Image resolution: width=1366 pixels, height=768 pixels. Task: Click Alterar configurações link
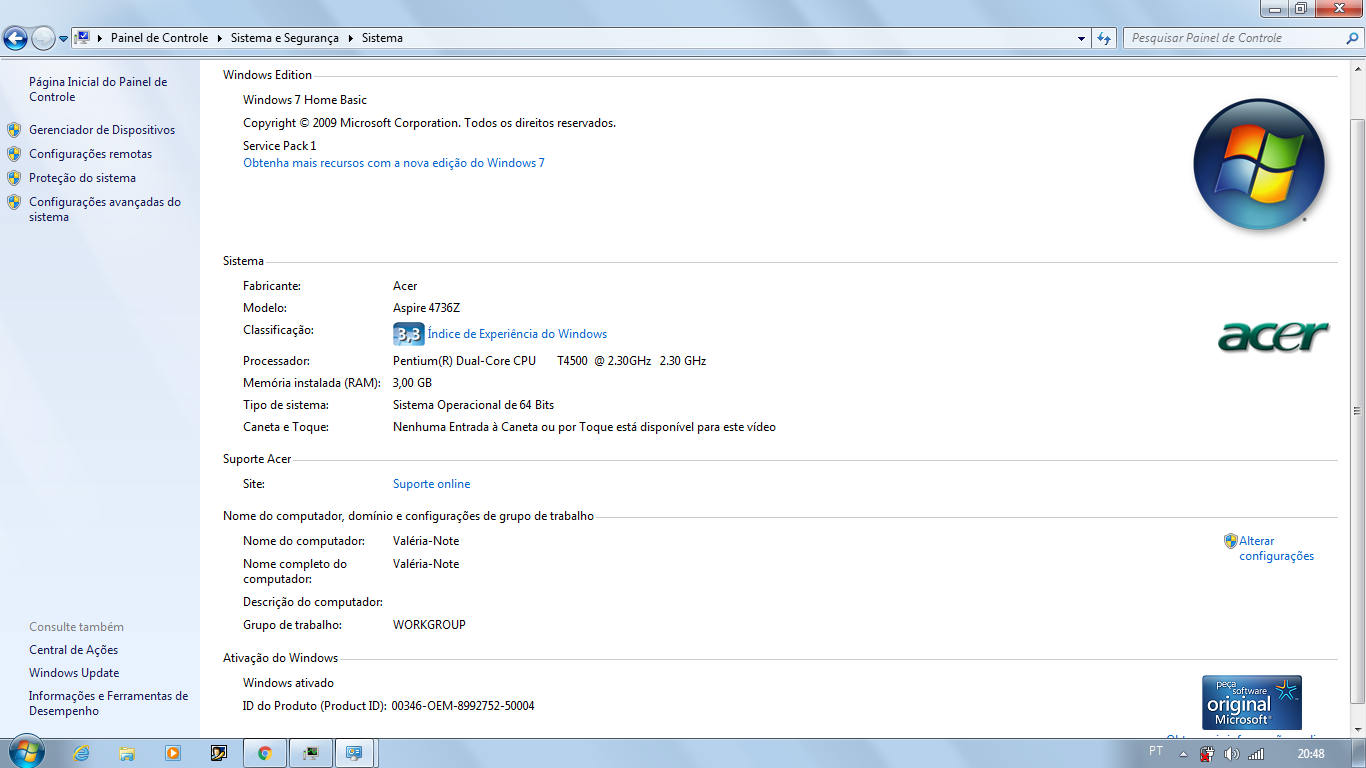1277,548
